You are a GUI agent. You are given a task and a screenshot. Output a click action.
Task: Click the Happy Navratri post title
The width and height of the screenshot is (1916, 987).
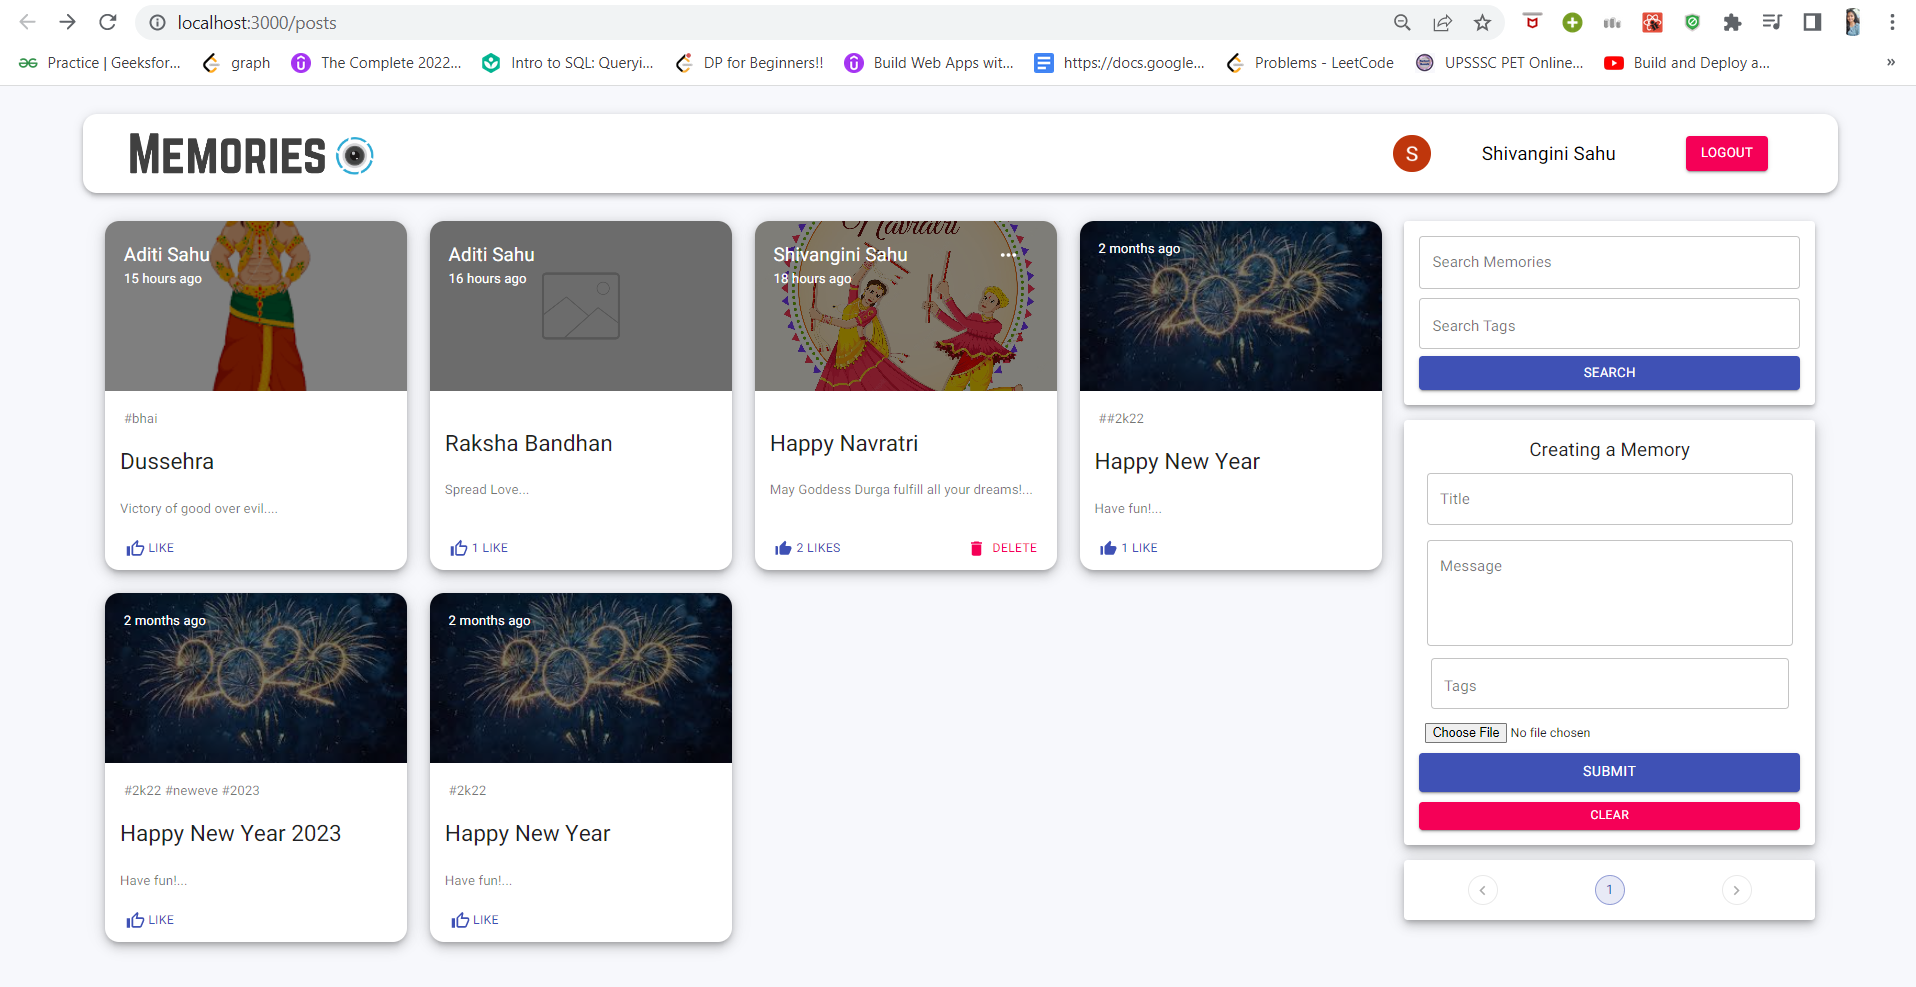click(x=844, y=444)
